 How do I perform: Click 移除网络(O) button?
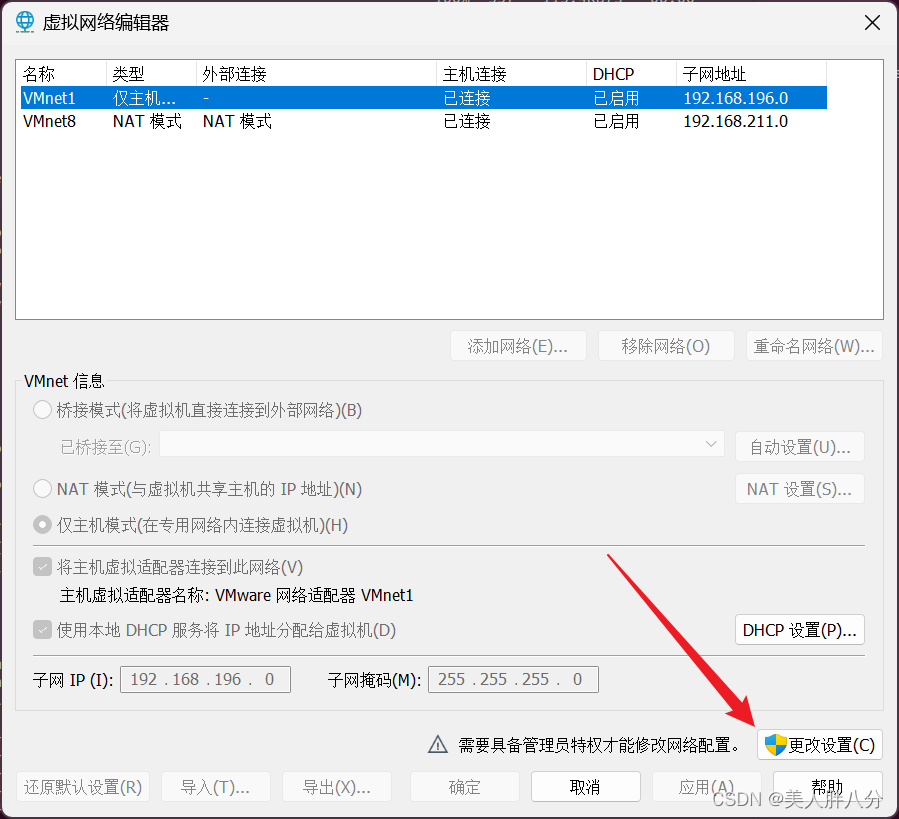point(666,346)
